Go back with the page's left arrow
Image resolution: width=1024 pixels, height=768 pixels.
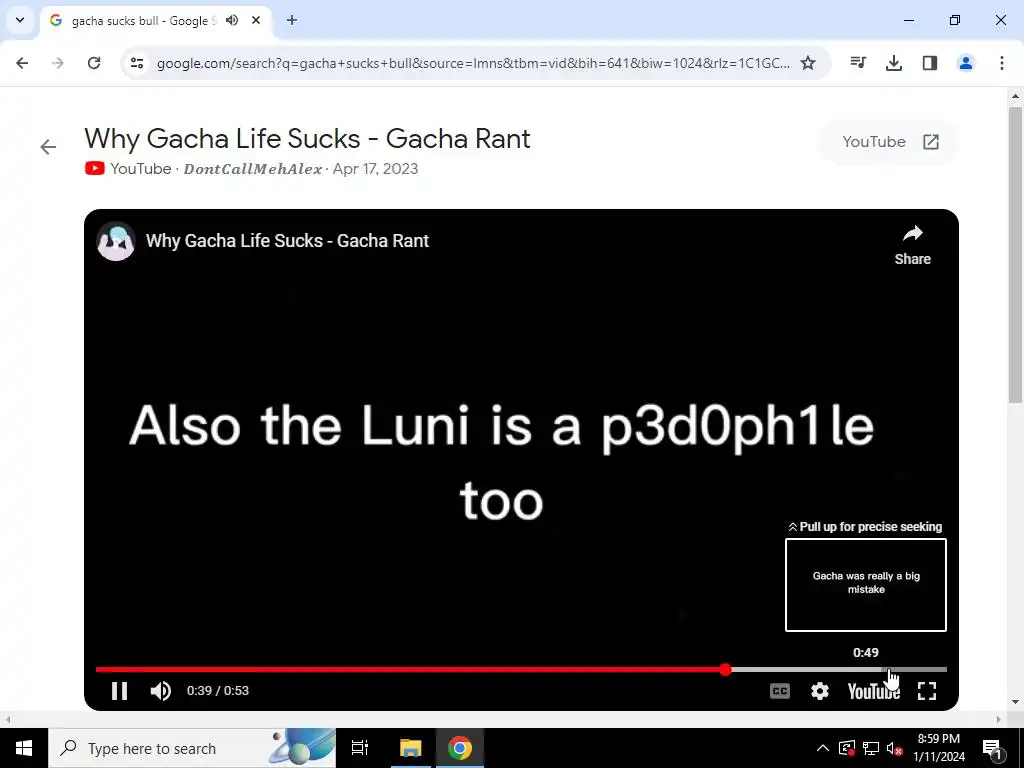(48, 147)
